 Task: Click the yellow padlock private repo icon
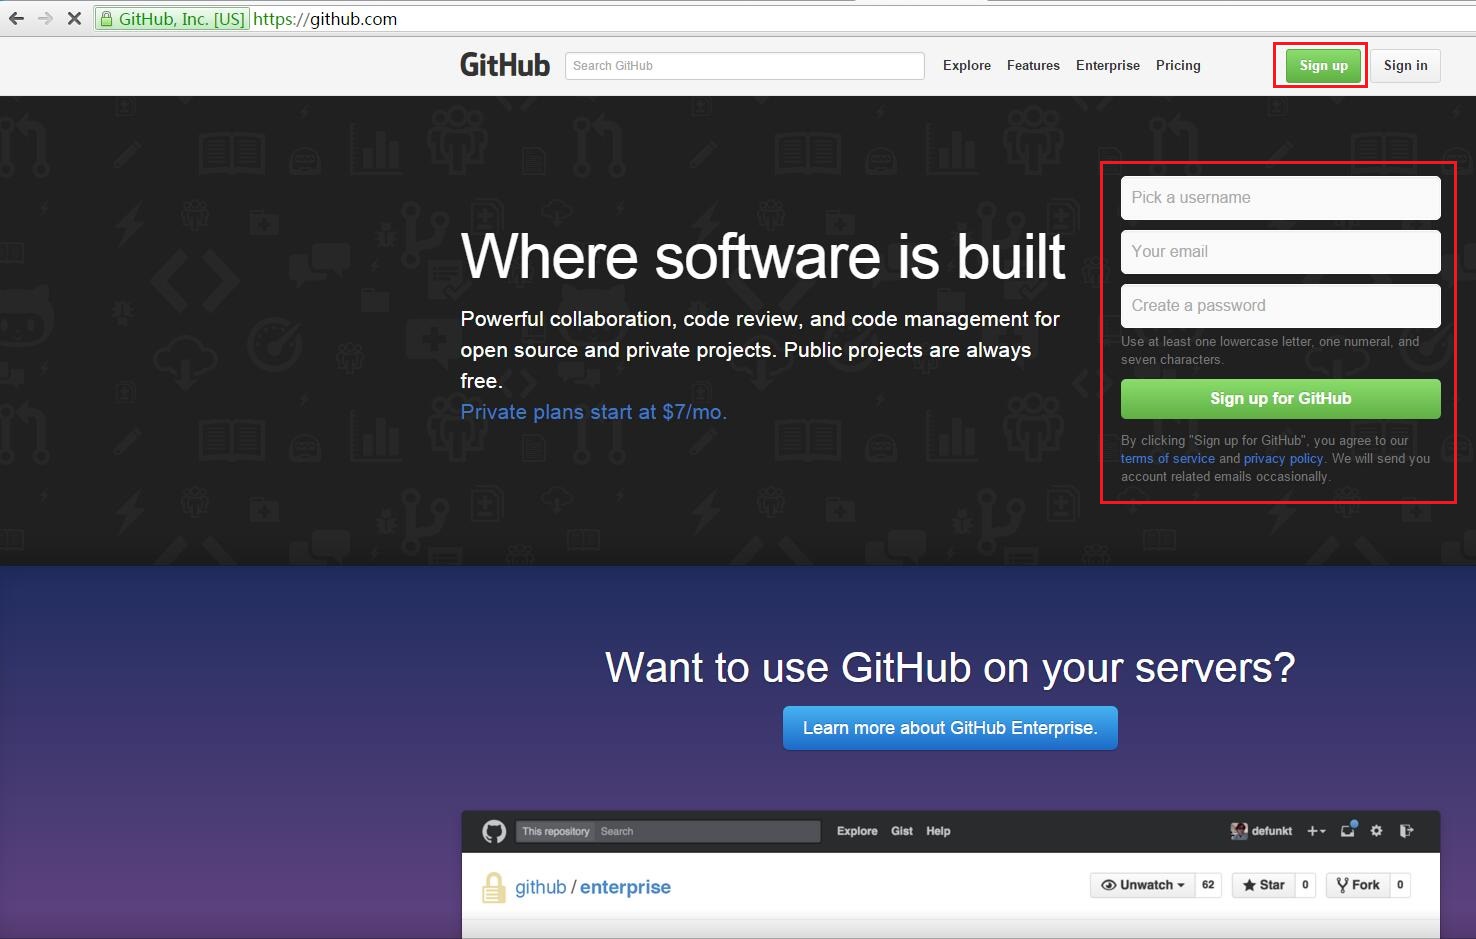(493, 888)
